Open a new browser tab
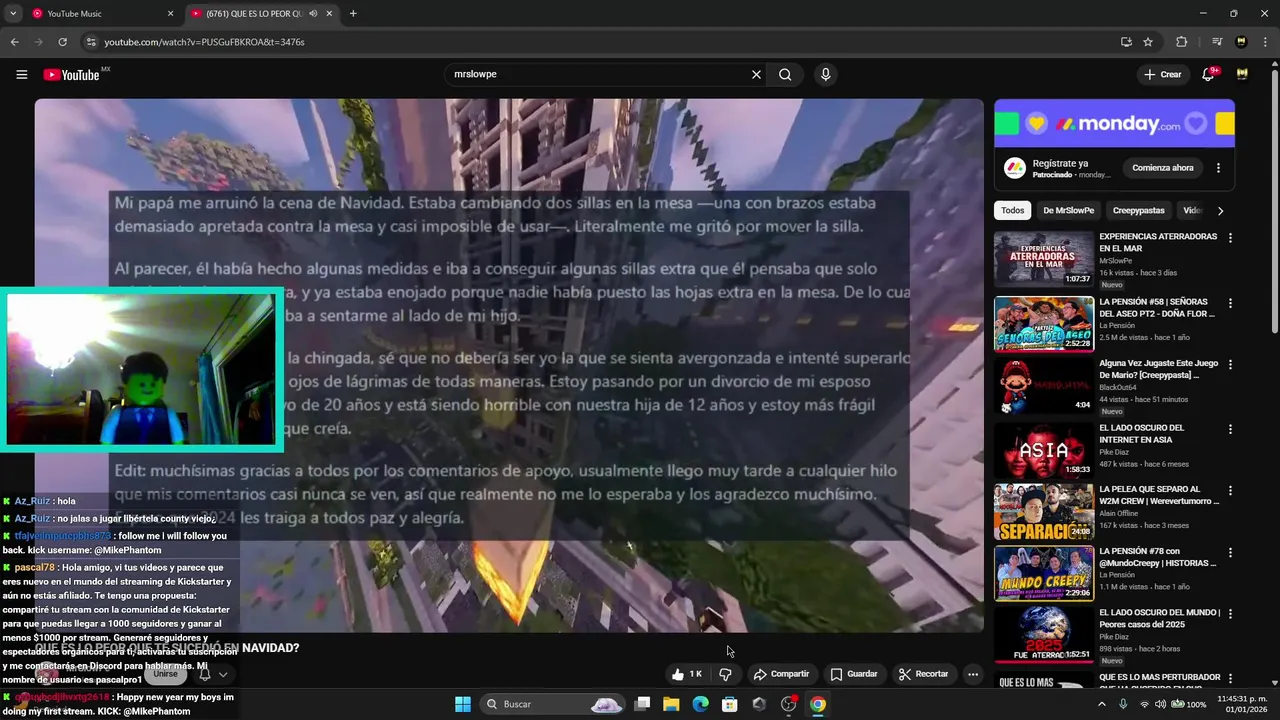This screenshot has height=720, width=1280. click(353, 14)
